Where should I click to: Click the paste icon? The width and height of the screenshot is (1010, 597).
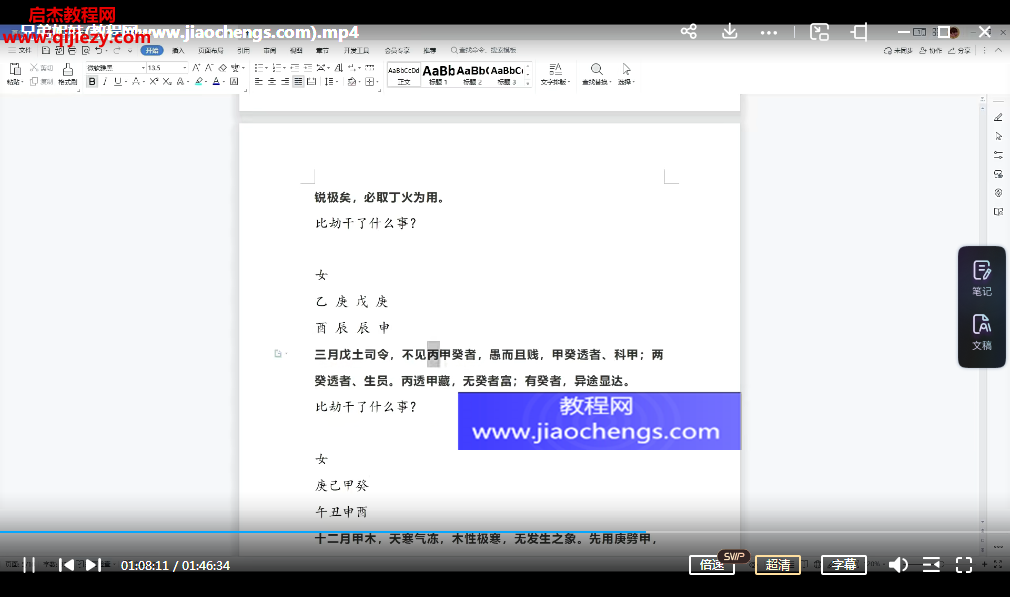(15, 69)
